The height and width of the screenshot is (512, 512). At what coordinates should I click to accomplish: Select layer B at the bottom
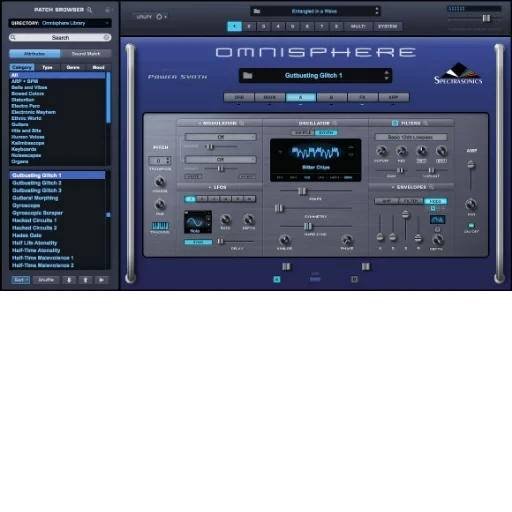click(354, 279)
